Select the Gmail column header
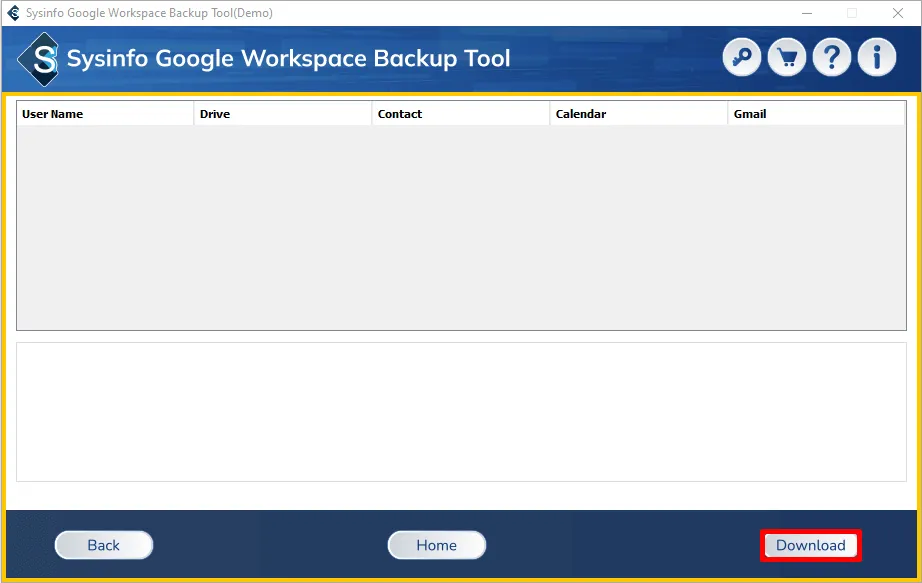This screenshot has width=922, height=583. (x=816, y=114)
